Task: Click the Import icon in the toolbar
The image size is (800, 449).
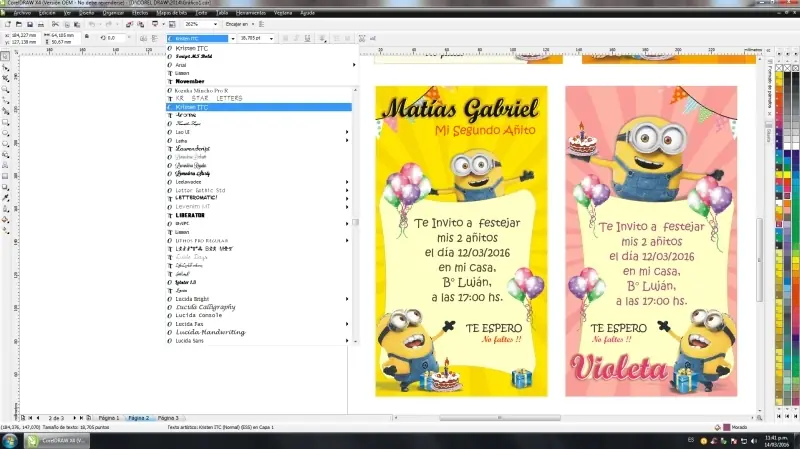Action: [x=130, y=24]
